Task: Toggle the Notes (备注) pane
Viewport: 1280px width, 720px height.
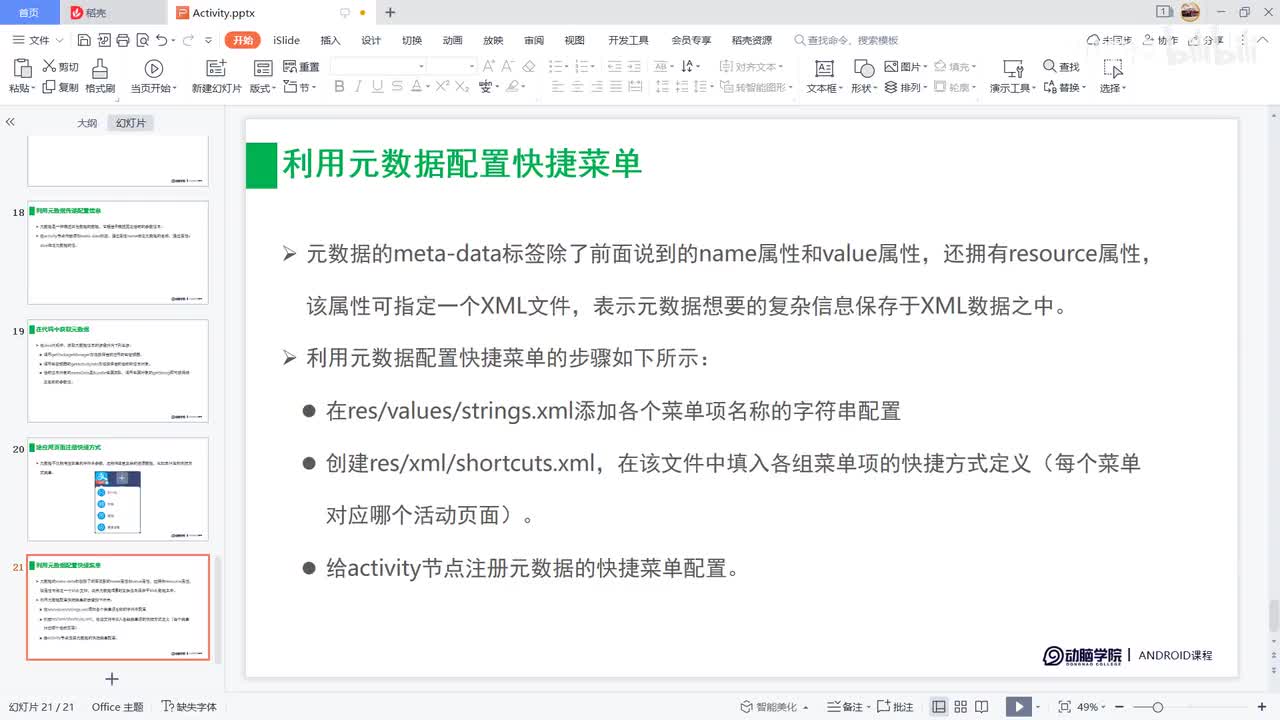Action: [847, 707]
